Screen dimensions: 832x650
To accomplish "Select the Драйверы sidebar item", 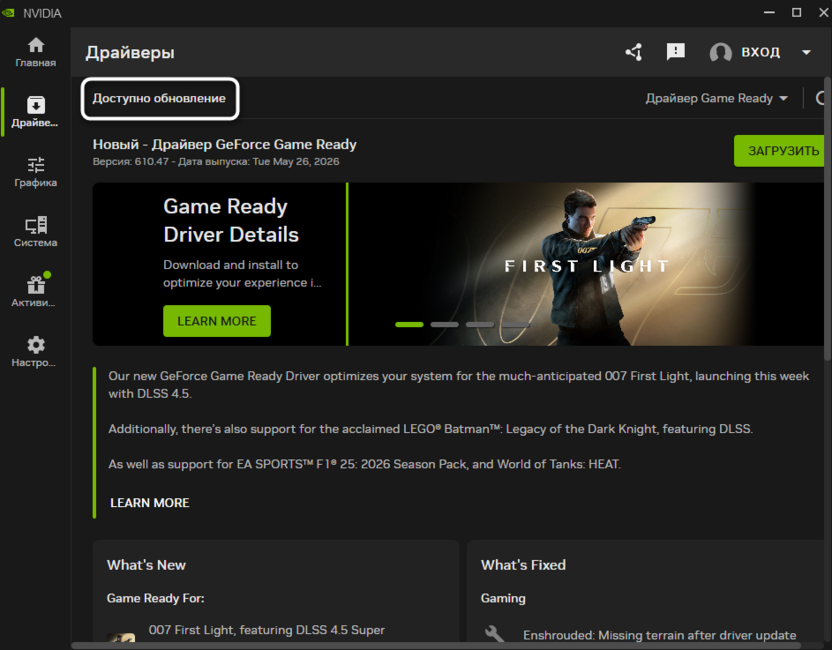I will pos(36,112).
